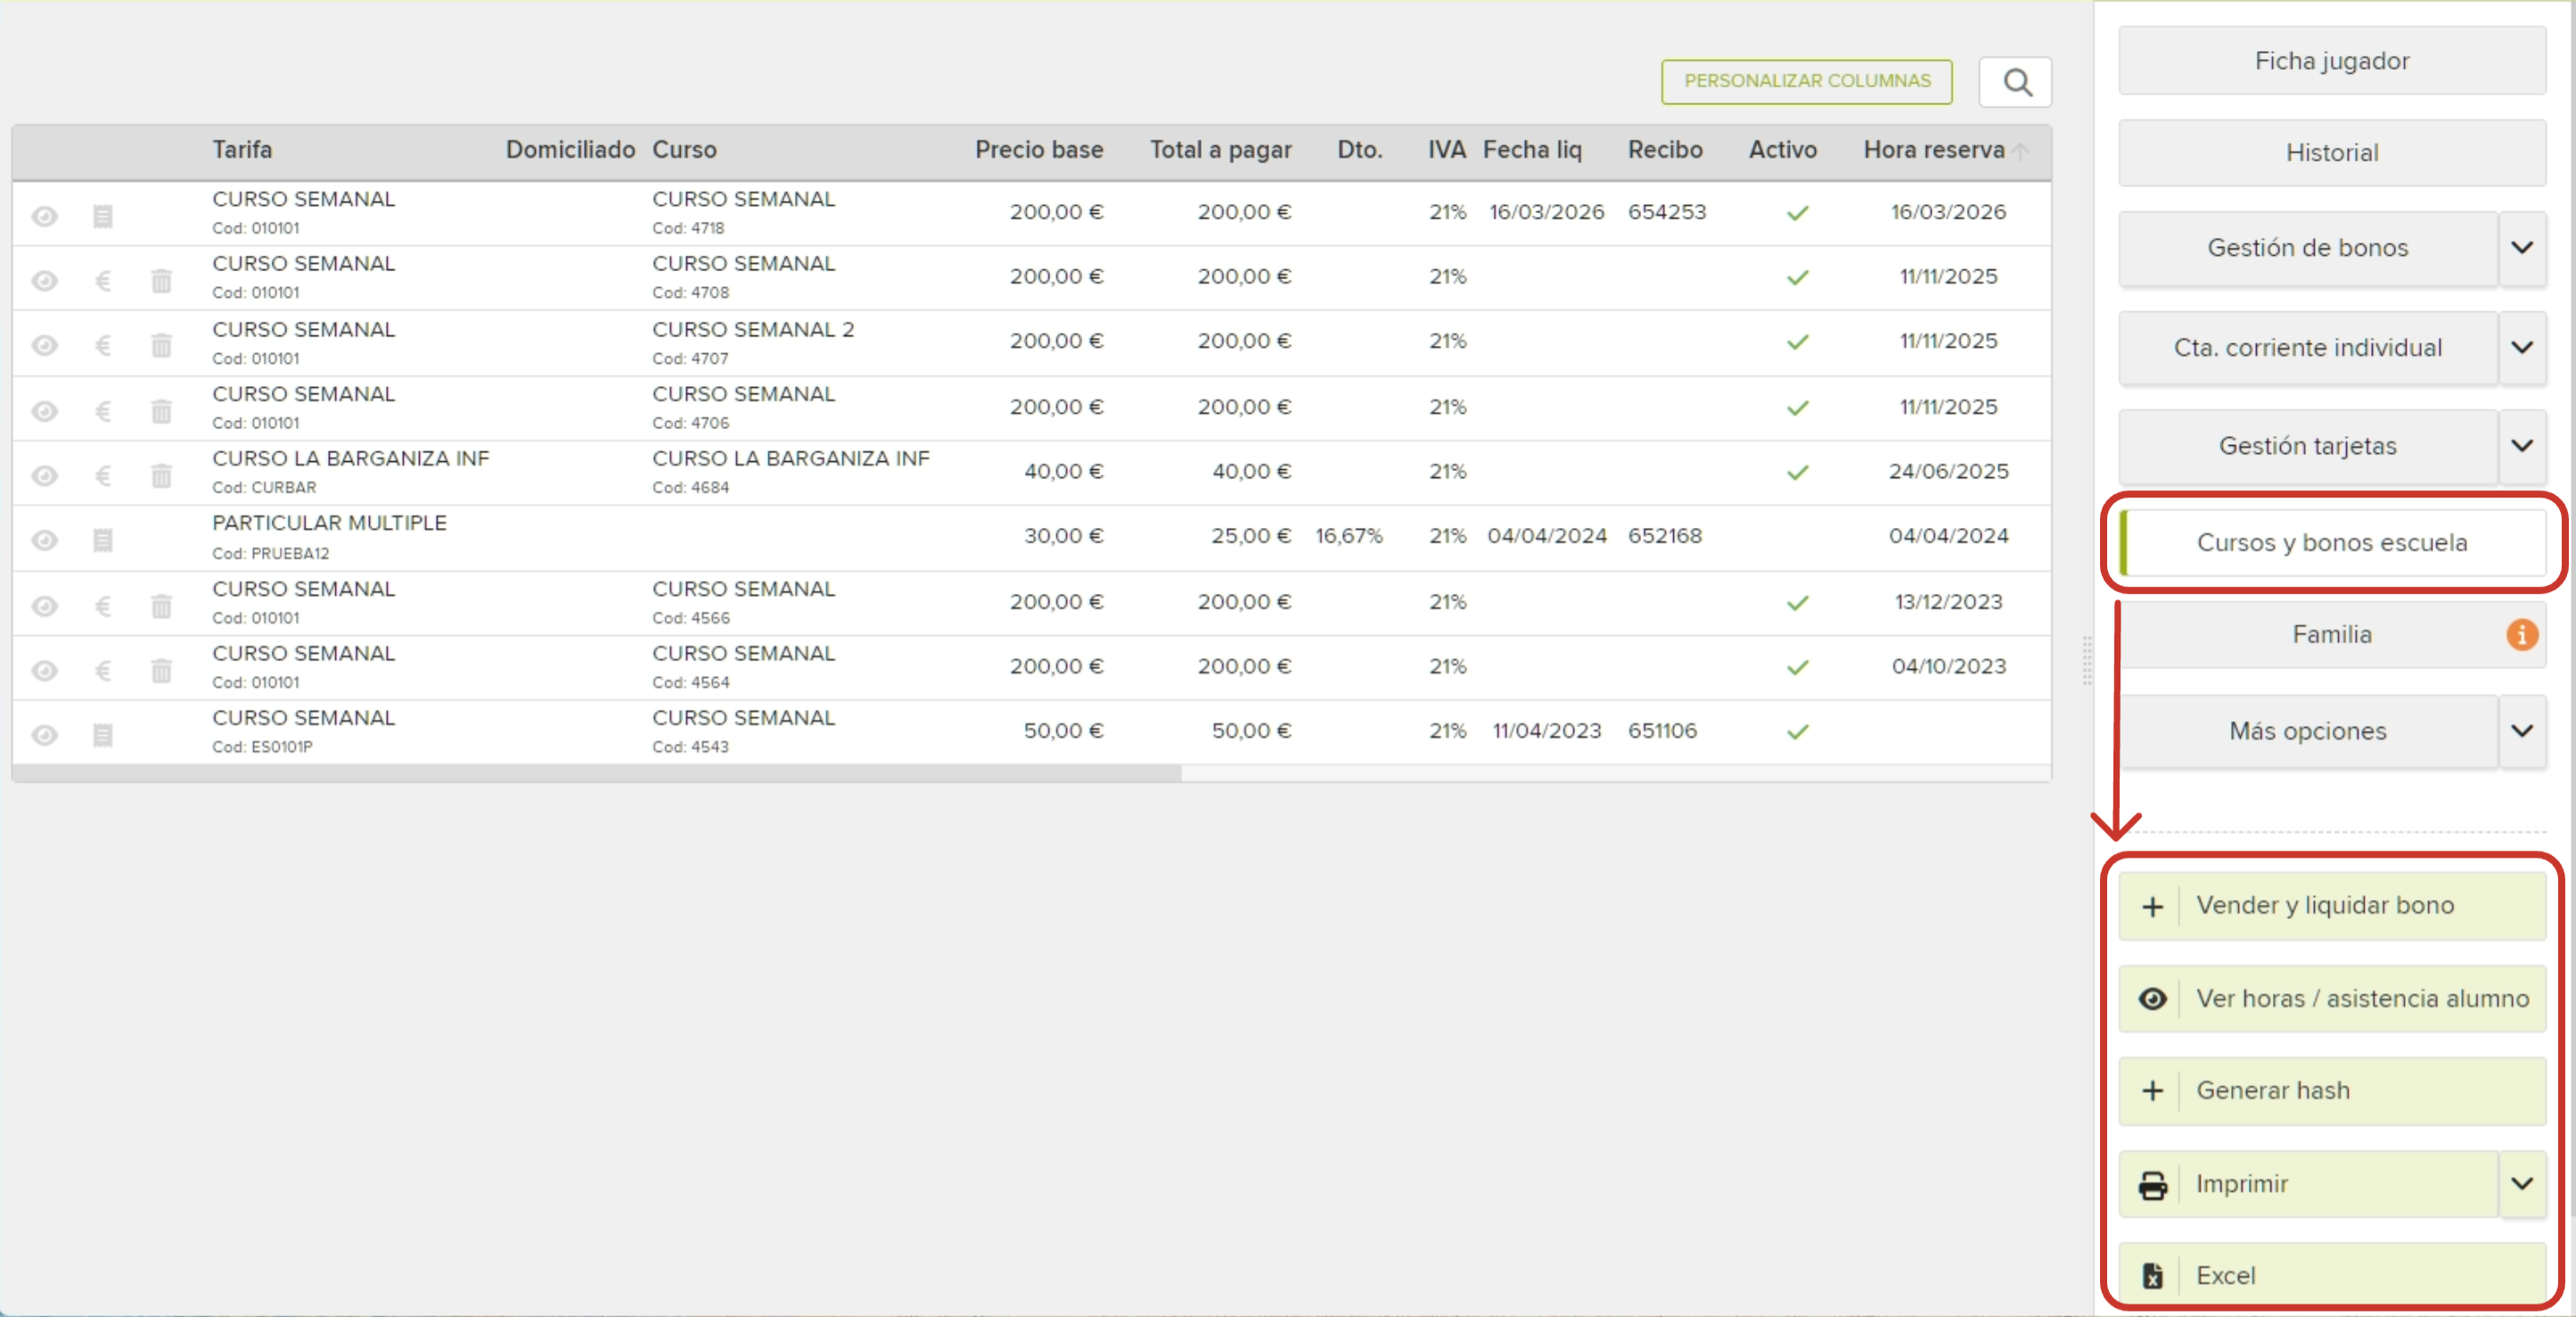Expand the Imprimir dropdown arrow
The width and height of the screenshot is (2576, 1317).
(x=2522, y=1185)
